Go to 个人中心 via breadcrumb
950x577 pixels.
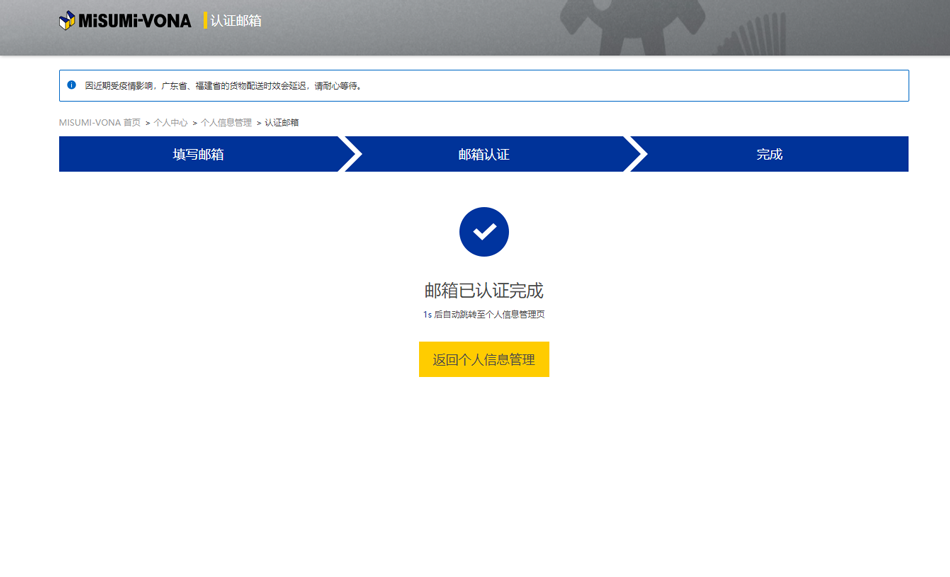170,123
